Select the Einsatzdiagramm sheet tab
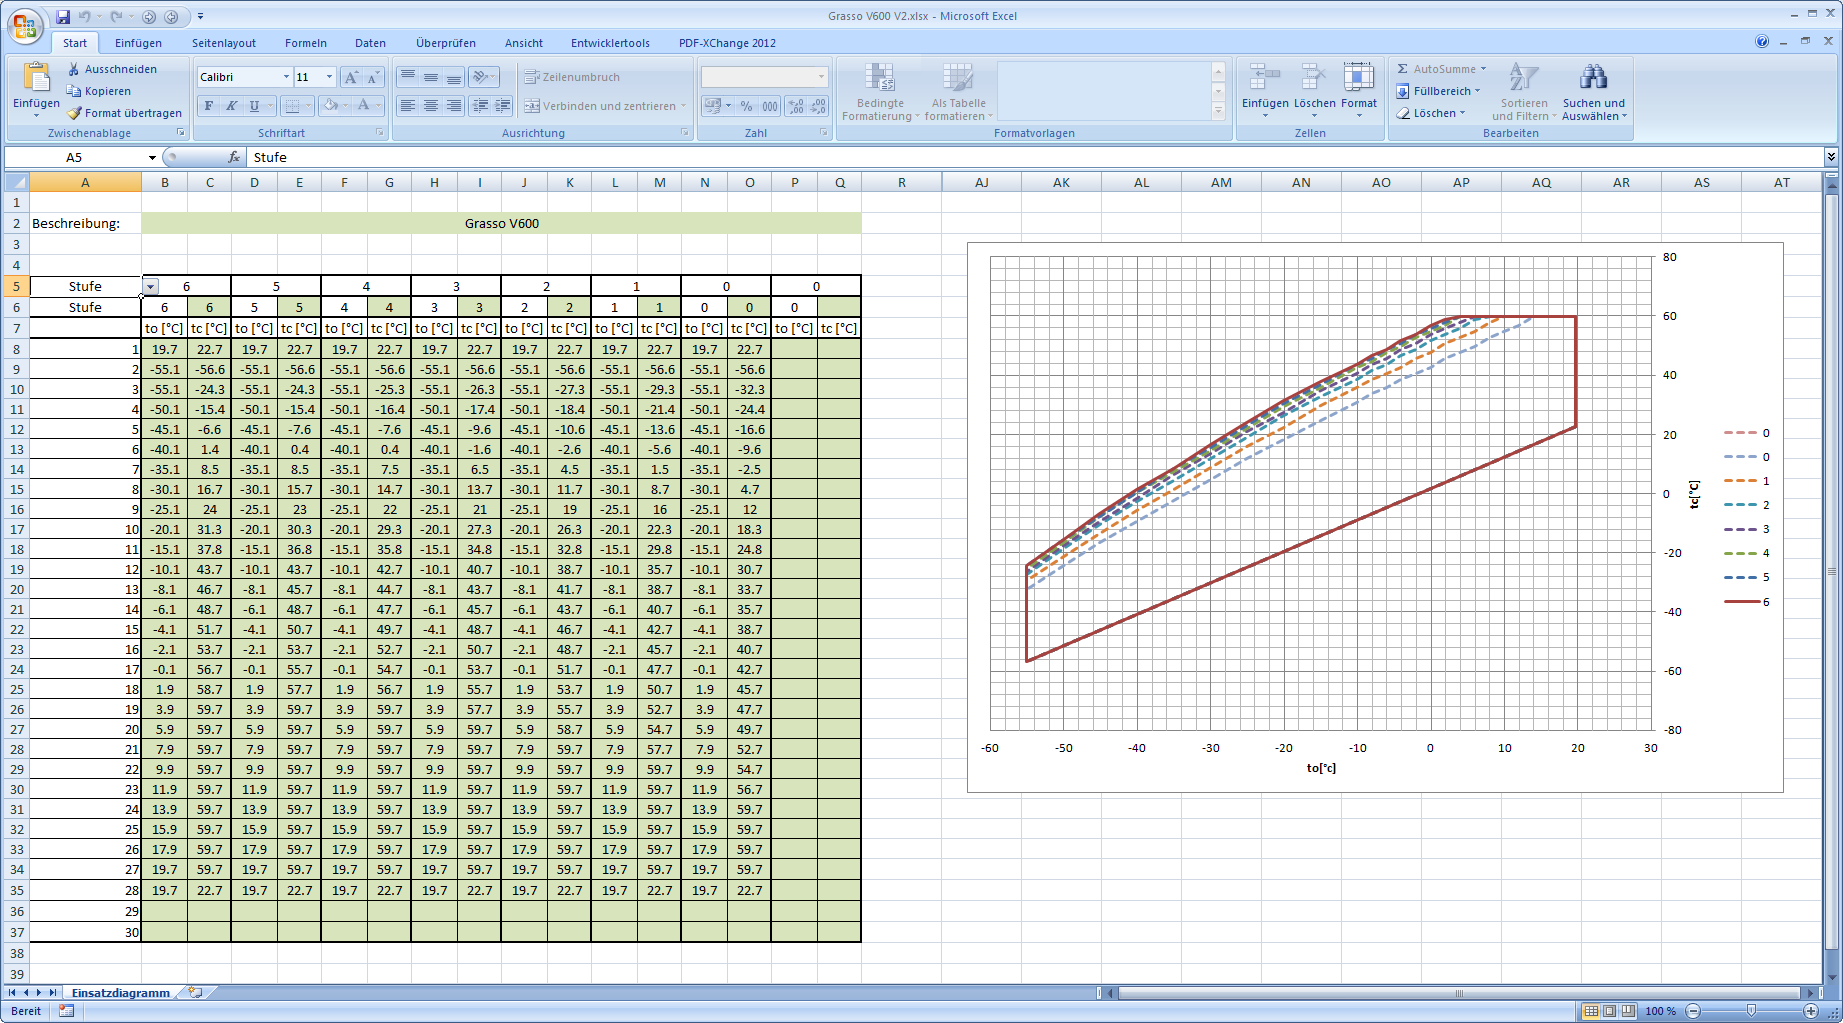1843x1023 pixels. [119, 992]
